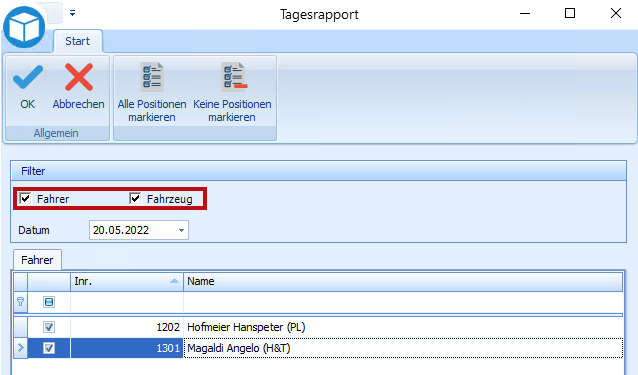Image resolution: width=638 pixels, height=375 pixels.
Task: Click the OK checkmark button
Action: pos(28,87)
